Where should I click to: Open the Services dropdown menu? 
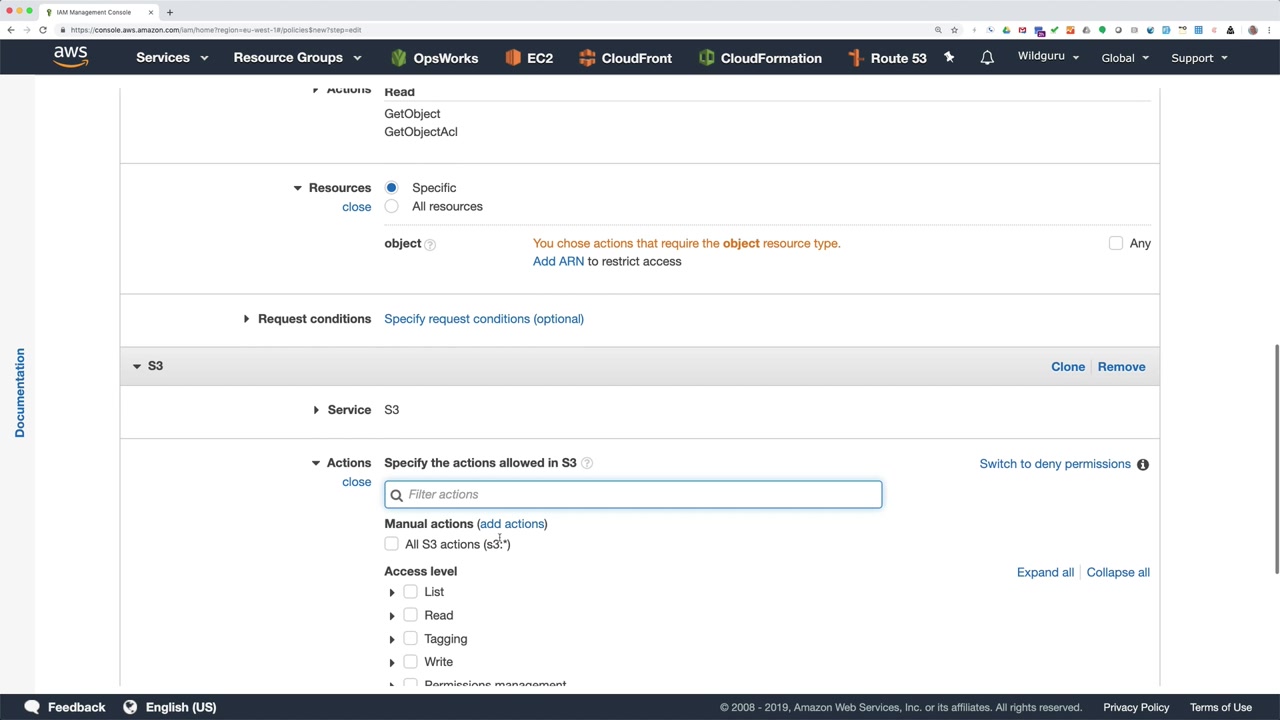(172, 58)
